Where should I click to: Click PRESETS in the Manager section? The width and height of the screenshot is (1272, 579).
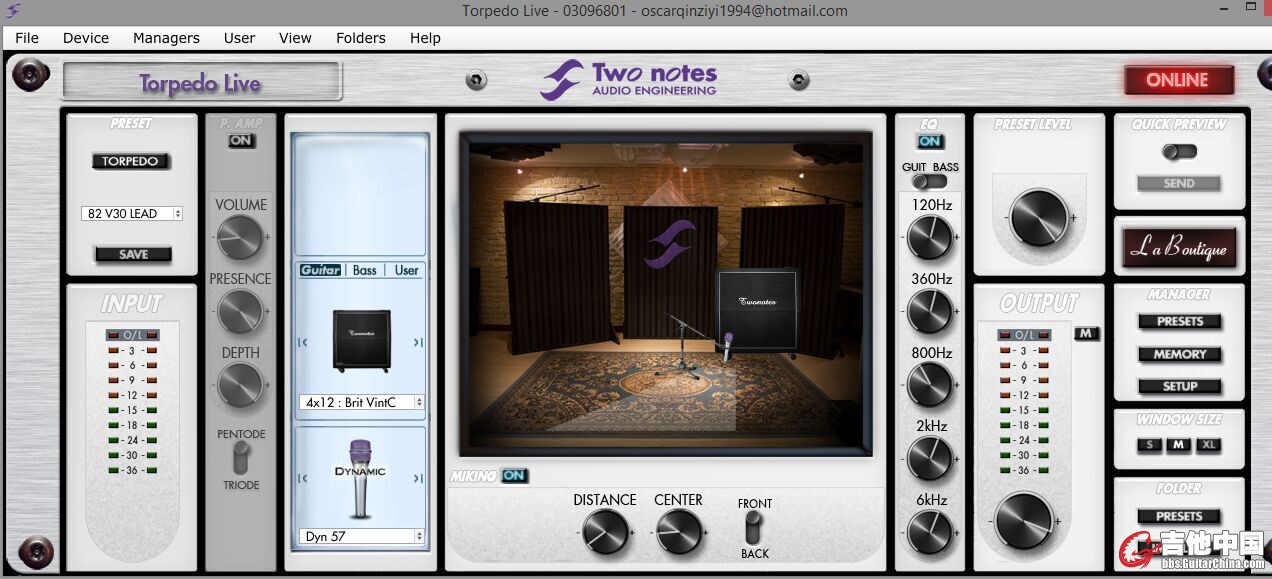click(x=1180, y=322)
